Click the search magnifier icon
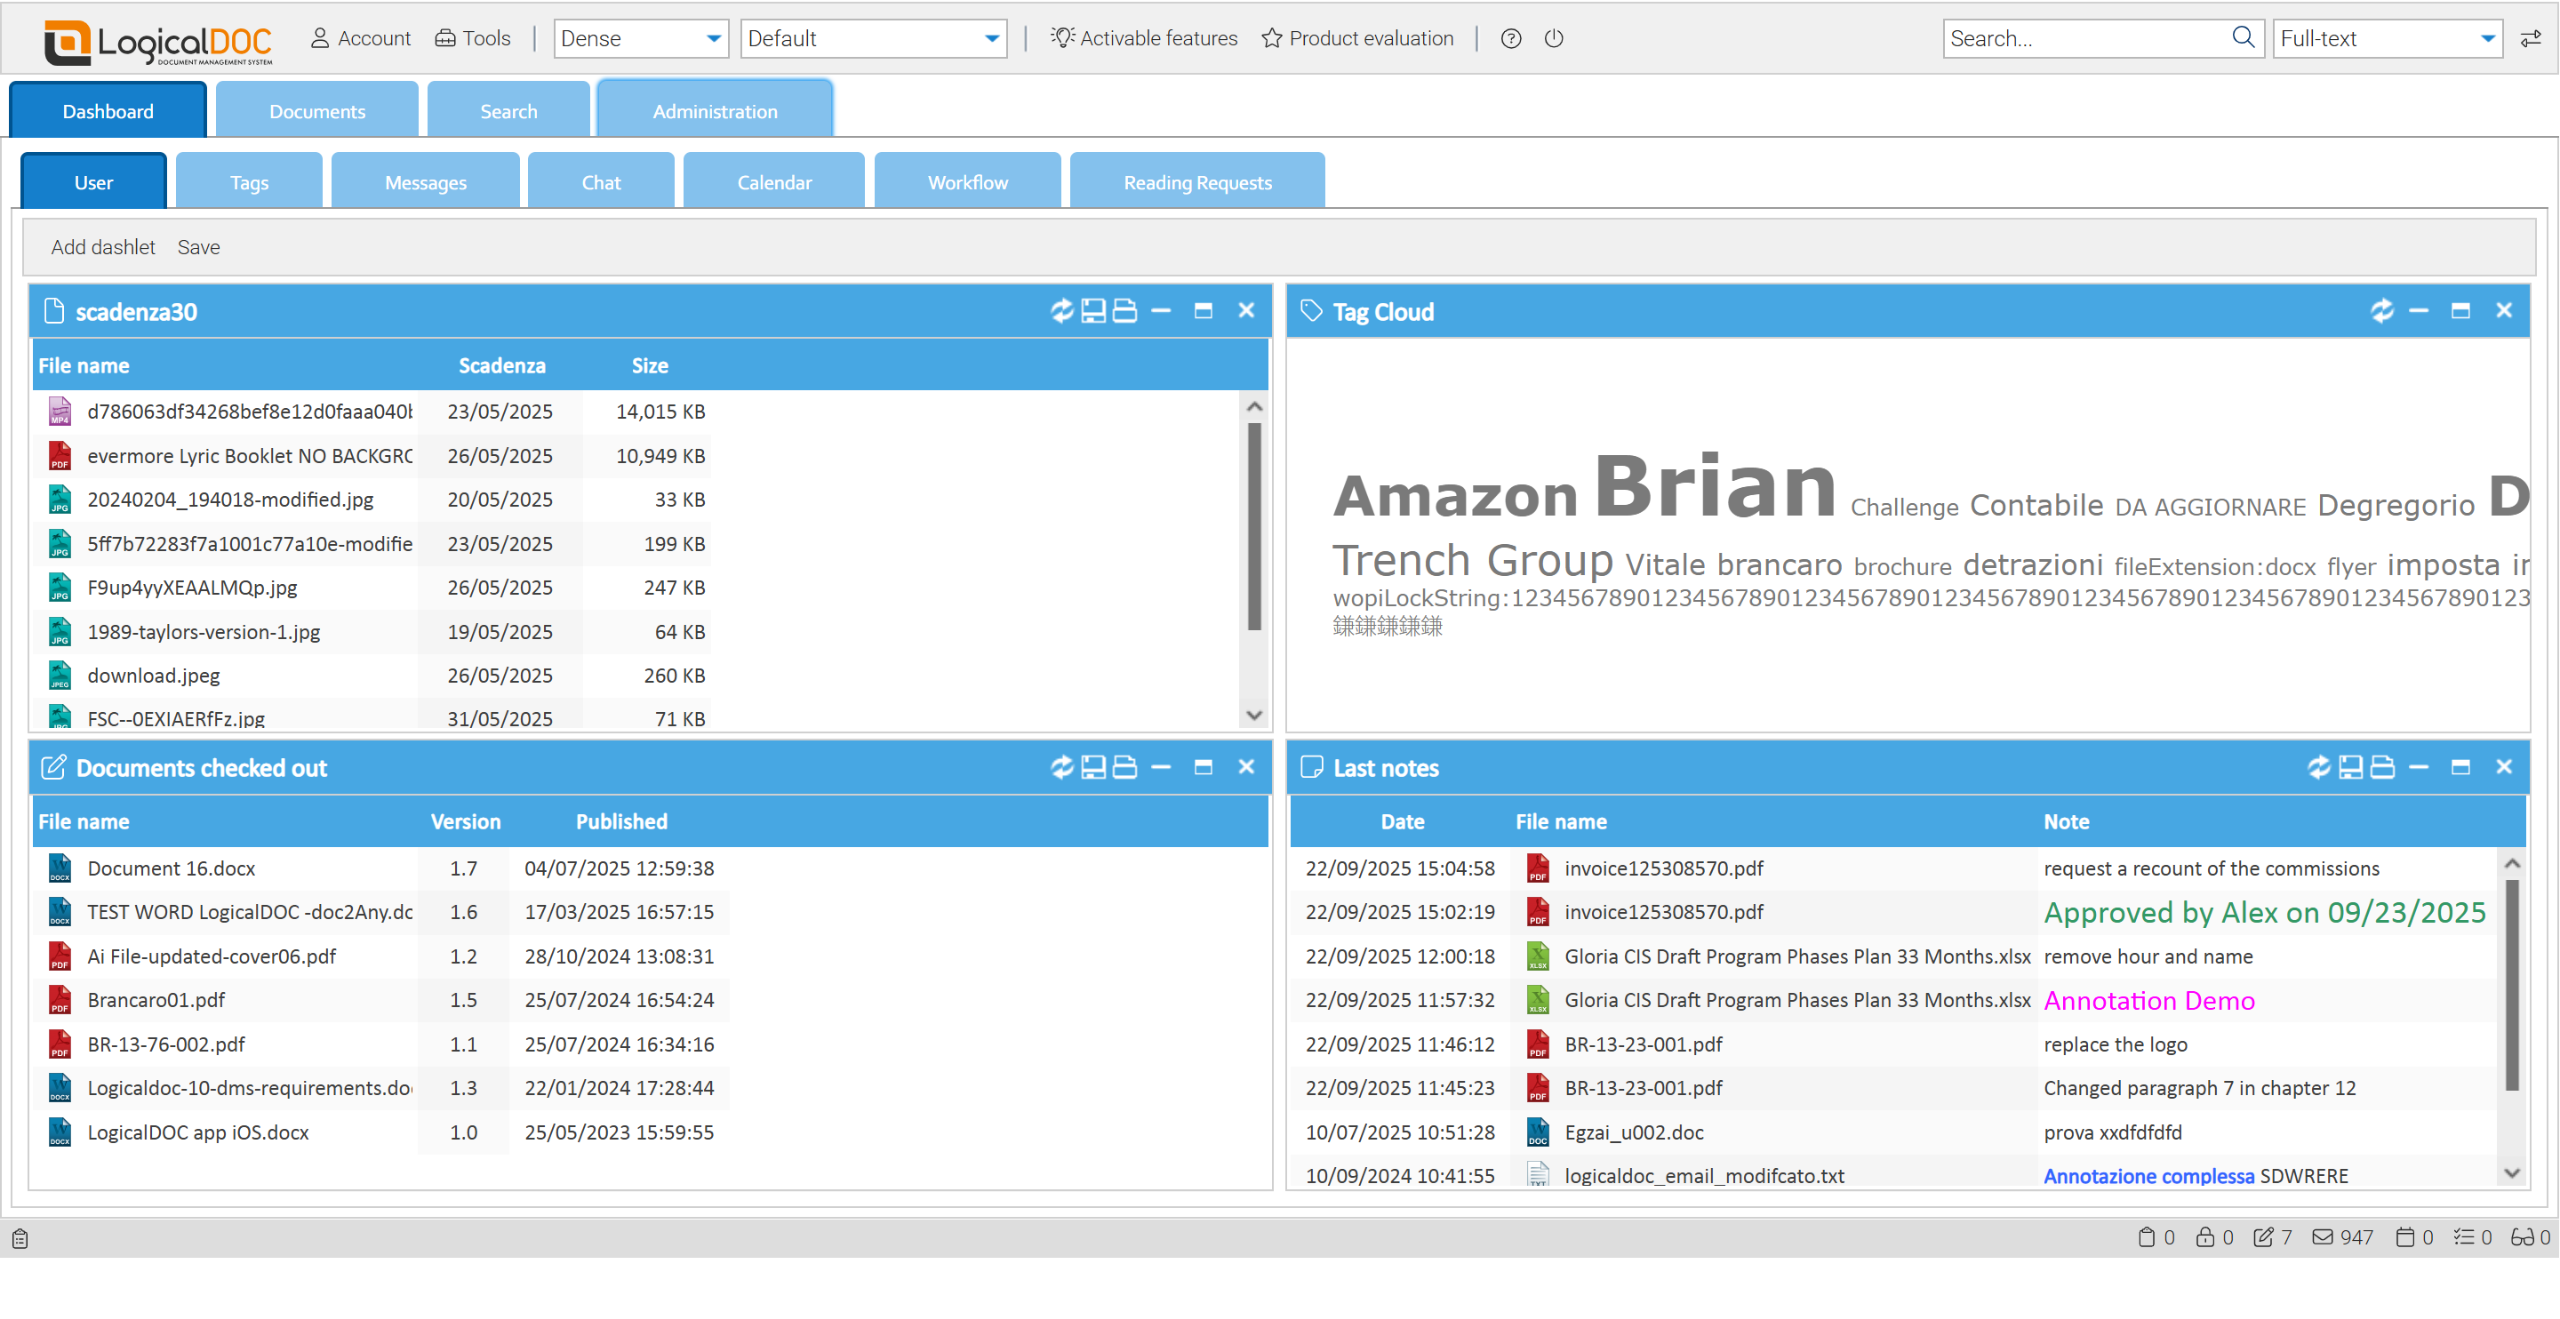This screenshot has width=2560, height=1319. (x=2243, y=38)
